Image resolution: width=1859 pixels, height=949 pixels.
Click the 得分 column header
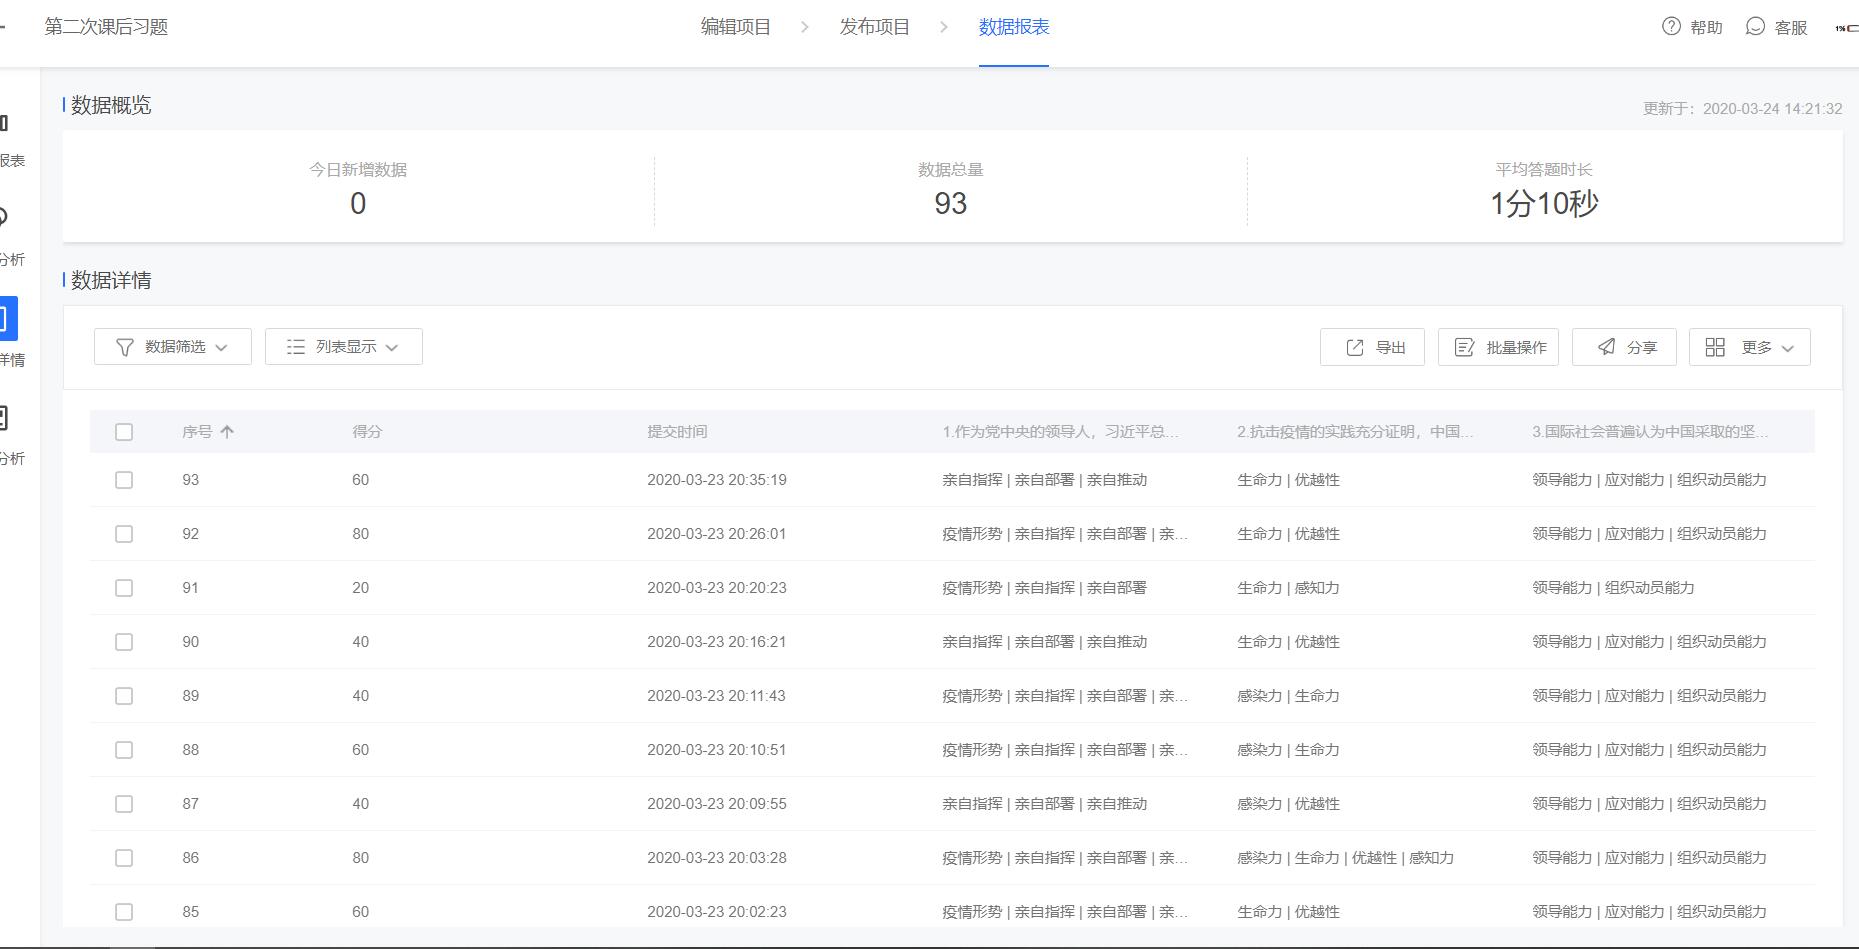click(367, 432)
